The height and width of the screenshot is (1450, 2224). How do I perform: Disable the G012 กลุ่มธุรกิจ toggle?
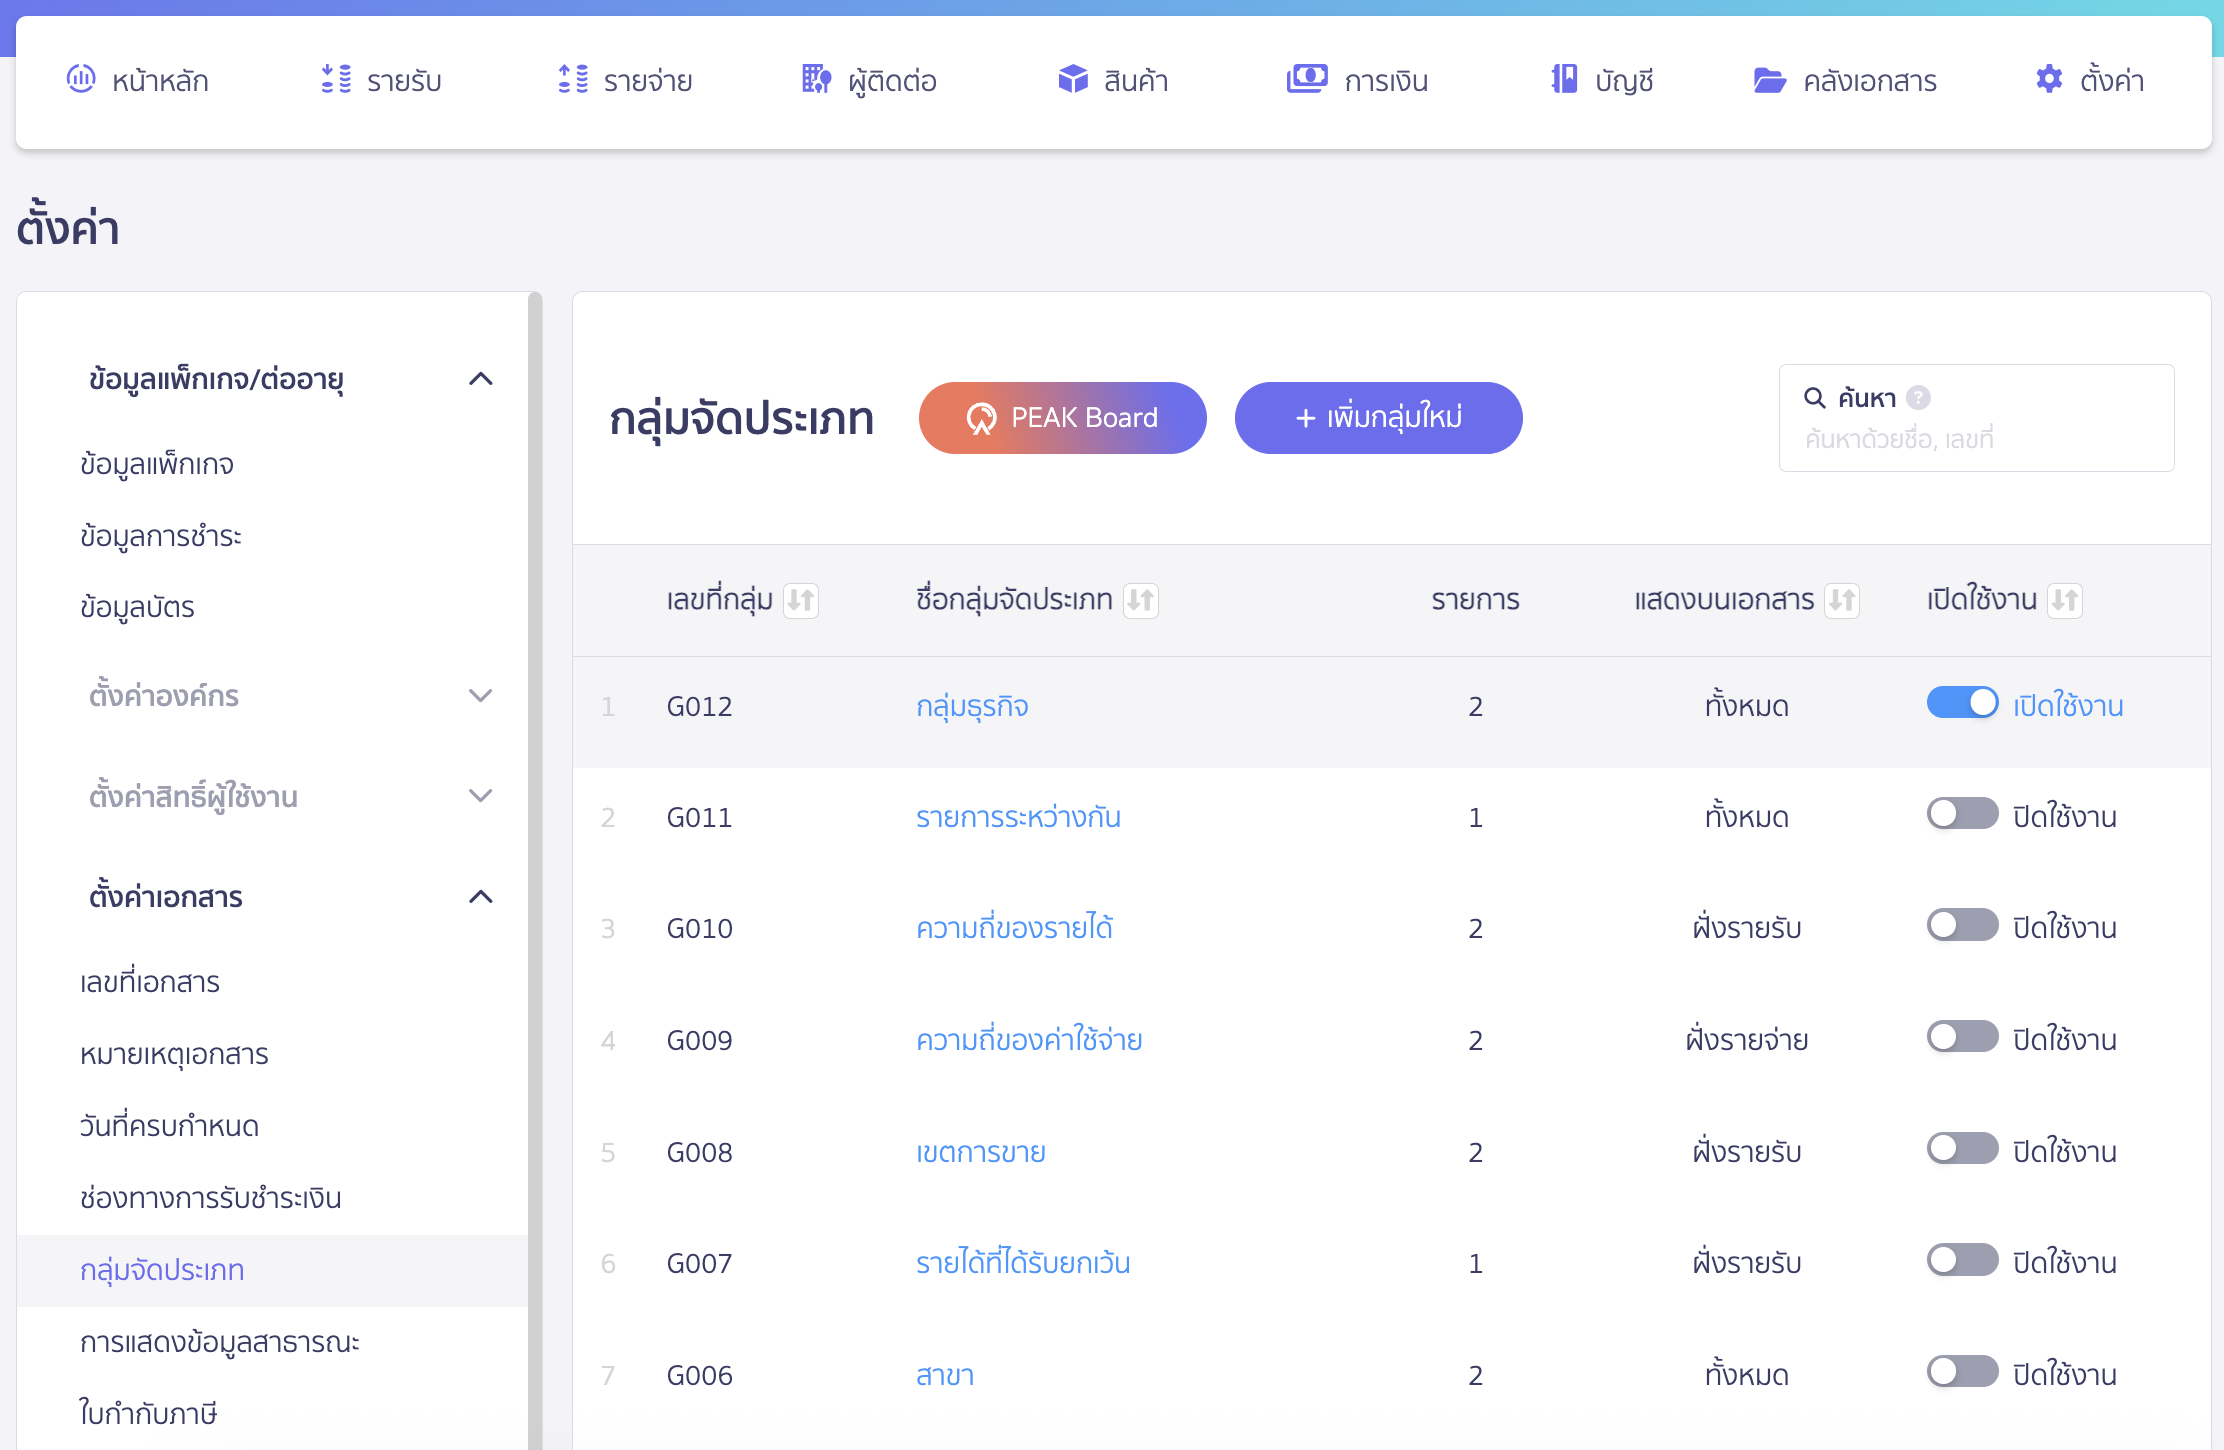click(1962, 703)
